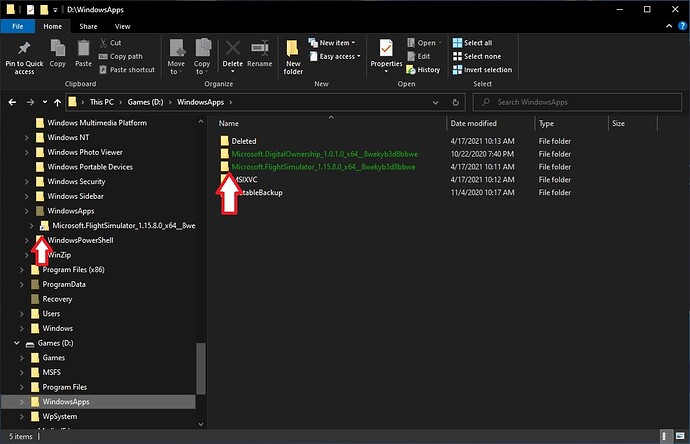This screenshot has height=444, width=690.
Task: Select WindowsApps under Games (D:) in tree
Action: click(x=66, y=402)
